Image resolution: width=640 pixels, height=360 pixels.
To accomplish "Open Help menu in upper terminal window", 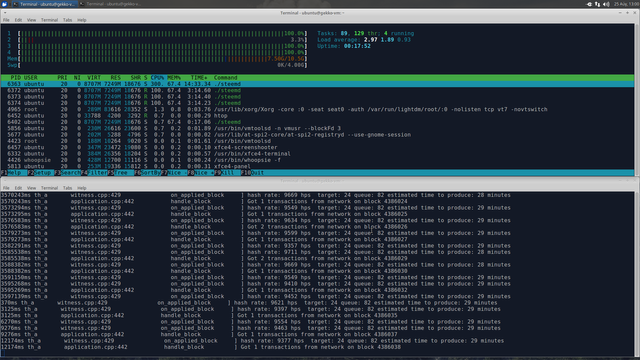I will (82, 20).
